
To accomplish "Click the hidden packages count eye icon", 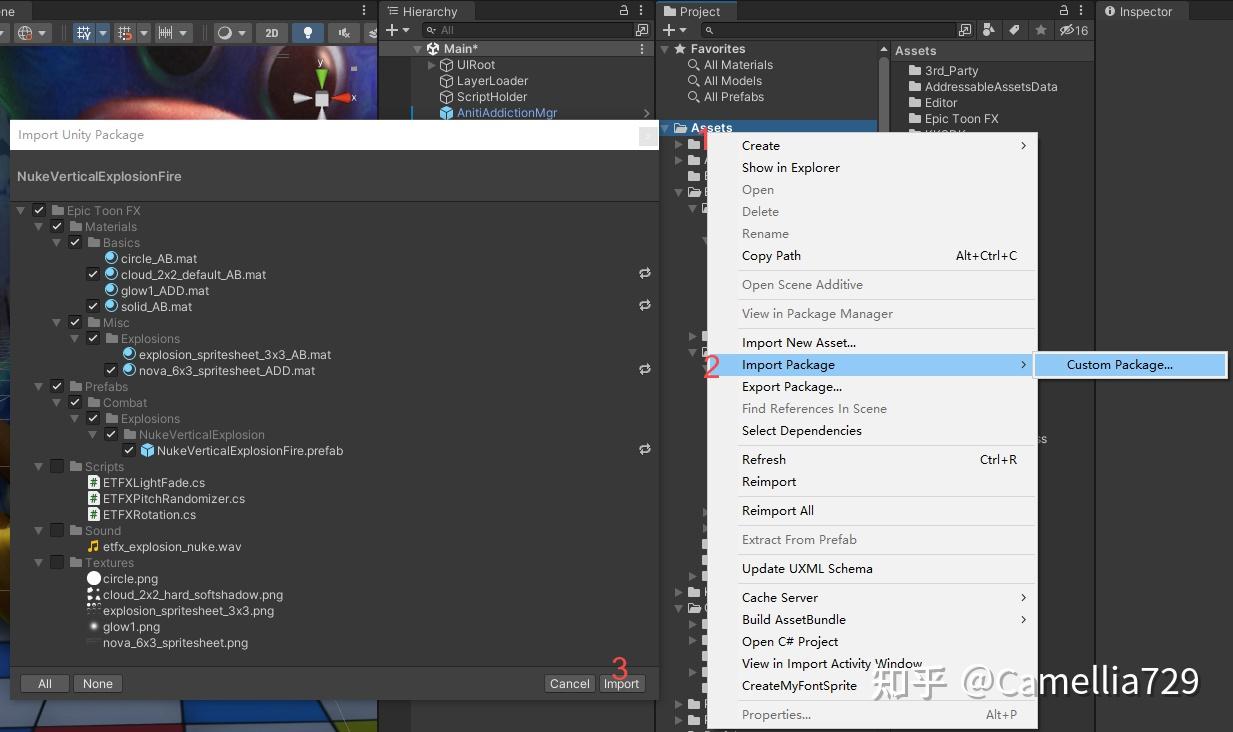I will tap(1068, 30).
